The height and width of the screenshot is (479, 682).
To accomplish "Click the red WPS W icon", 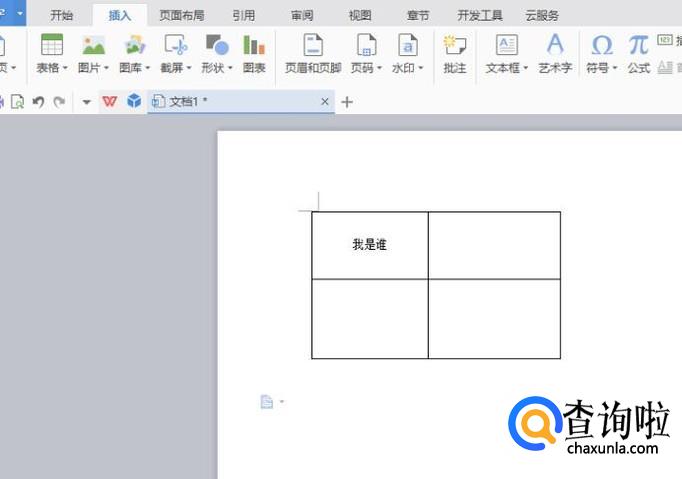I will [x=109, y=102].
